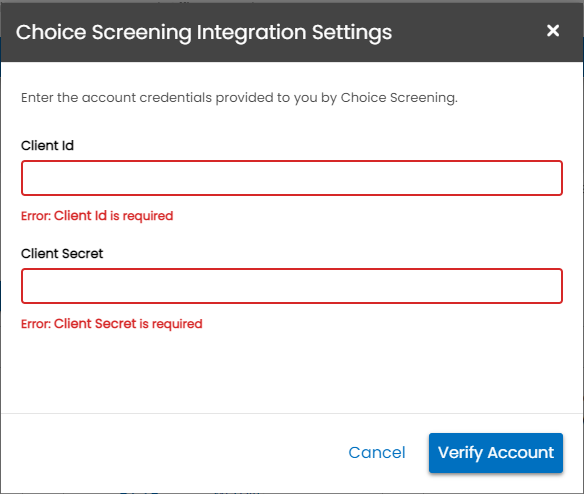Click the account credentials instruction text
This screenshot has height=494, width=584.
[239, 98]
